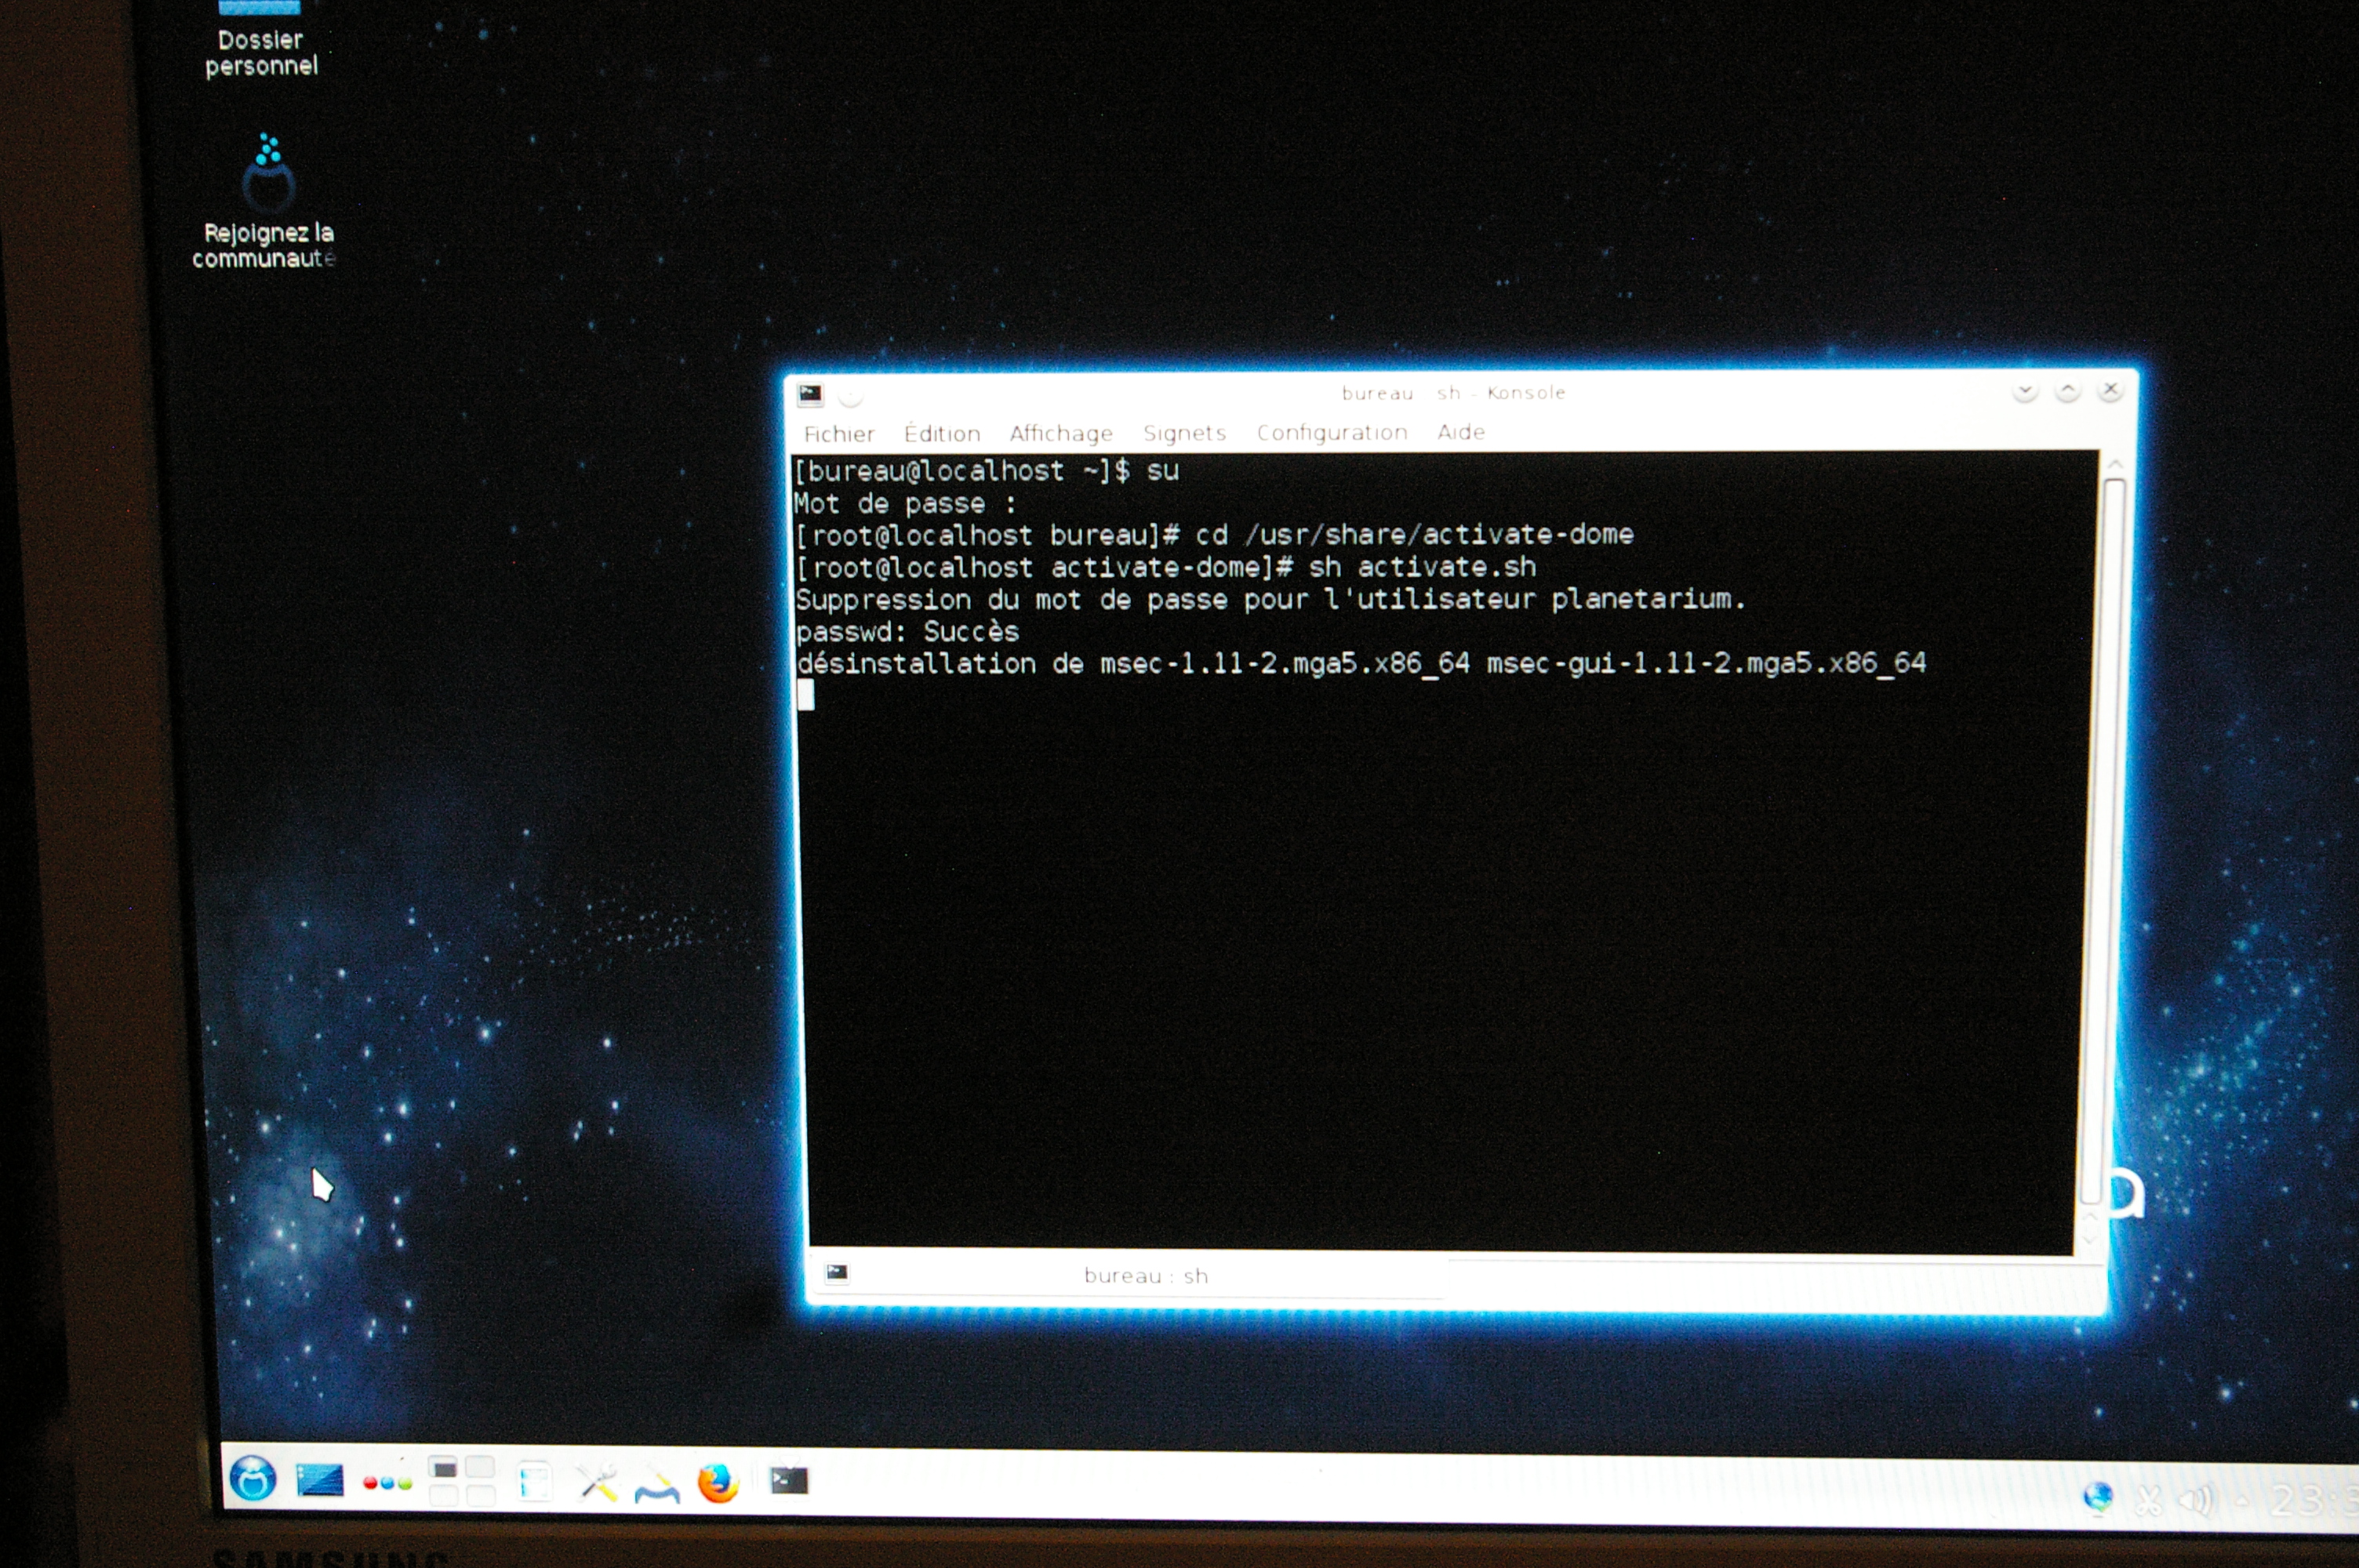This screenshot has width=2359, height=1568.
Task: Open the Signets menu
Action: [1184, 433]
